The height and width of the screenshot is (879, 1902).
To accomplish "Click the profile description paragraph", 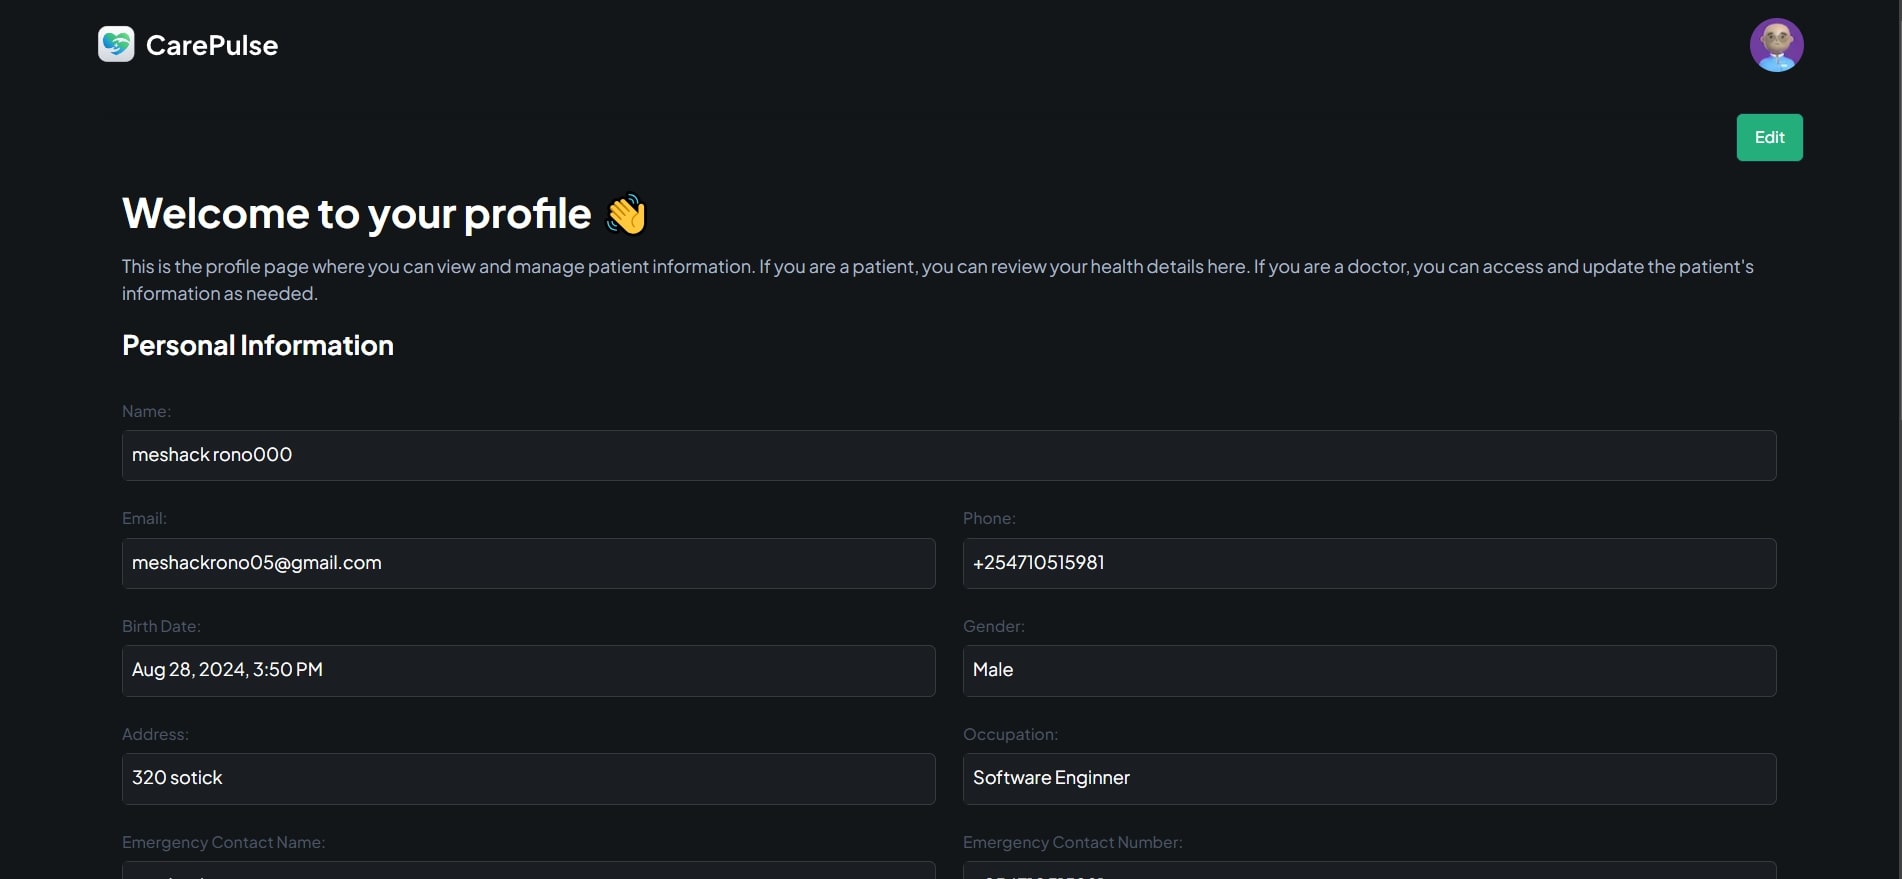I will (x=938, y=280).
